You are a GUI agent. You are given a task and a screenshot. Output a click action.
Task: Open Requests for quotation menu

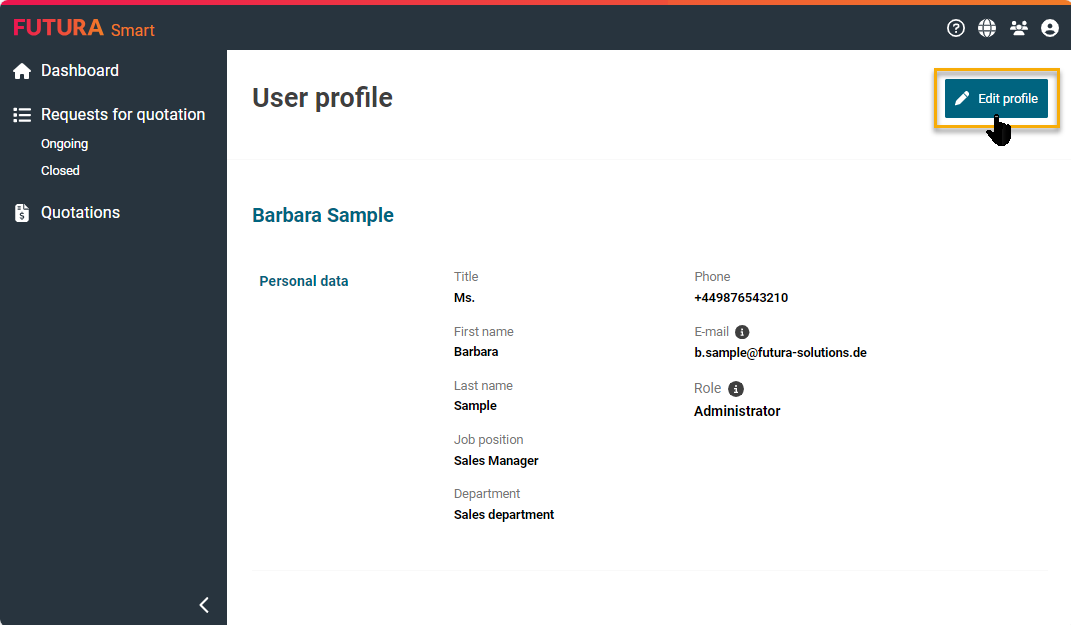coord(123,115)
